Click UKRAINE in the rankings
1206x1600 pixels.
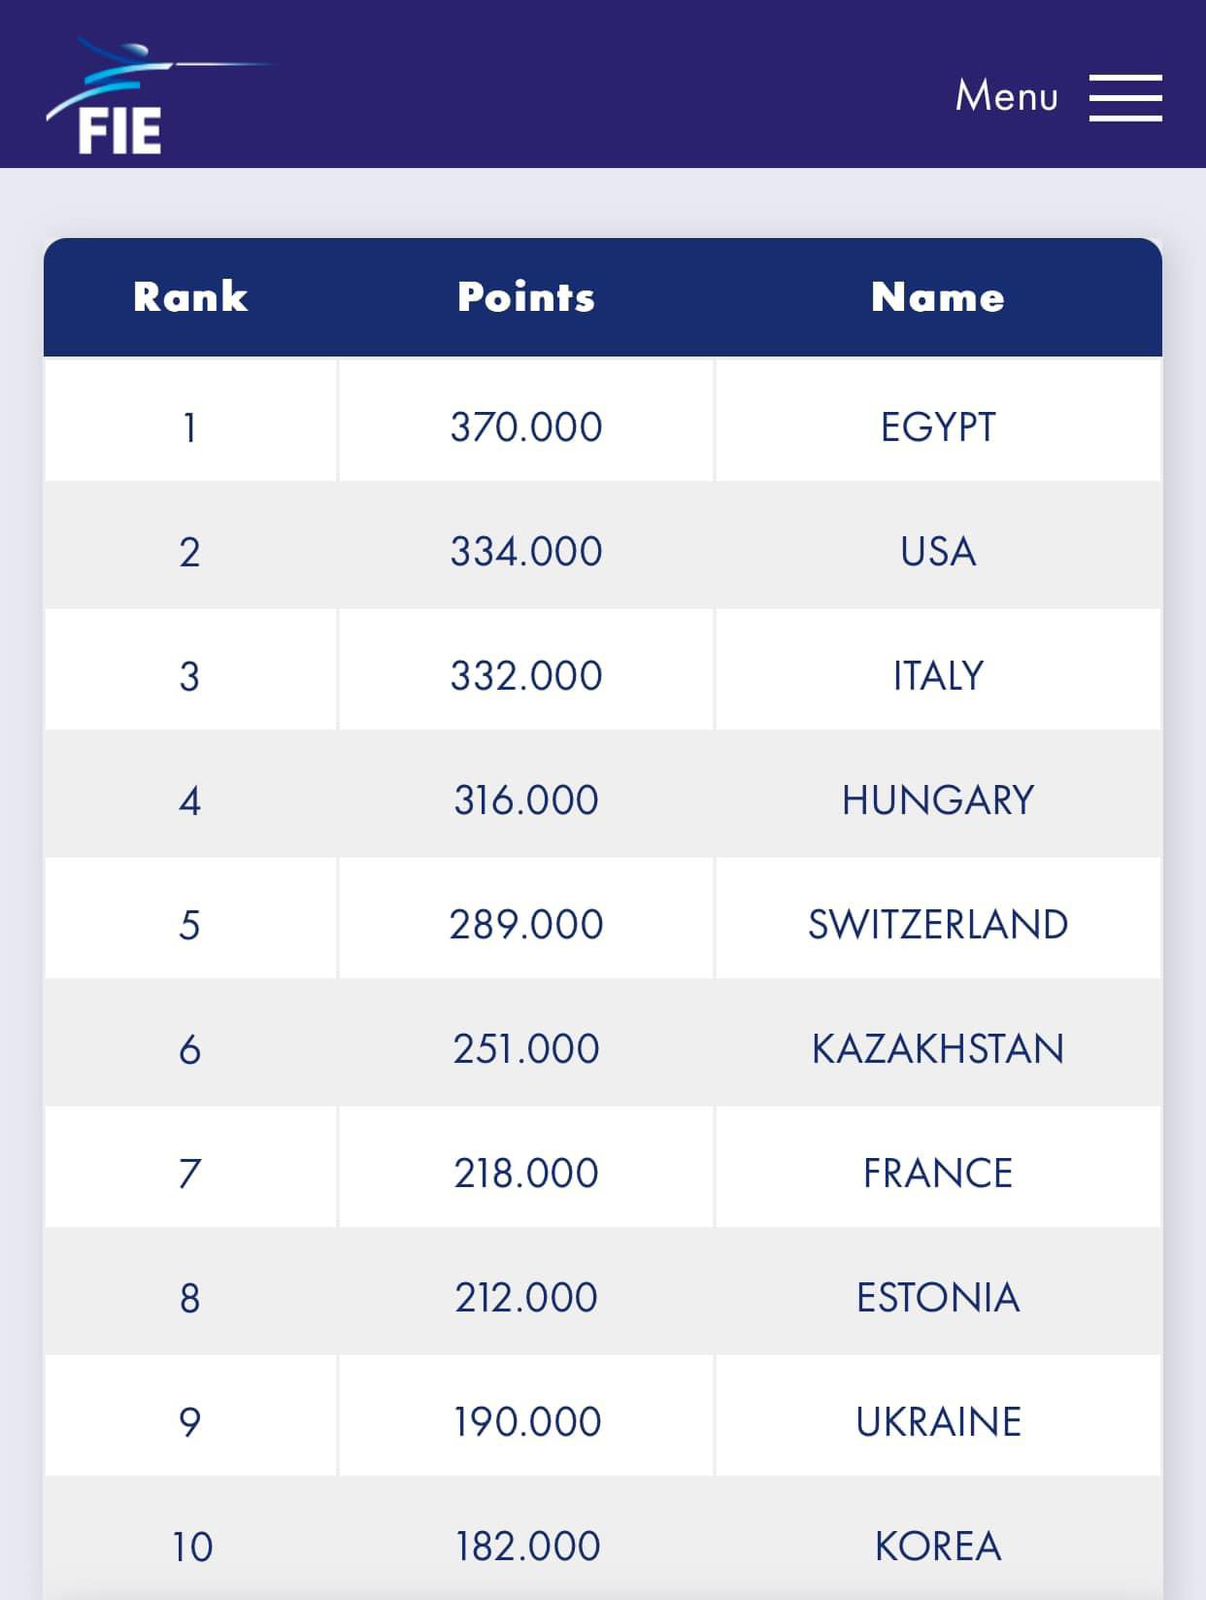[937, 1422]
